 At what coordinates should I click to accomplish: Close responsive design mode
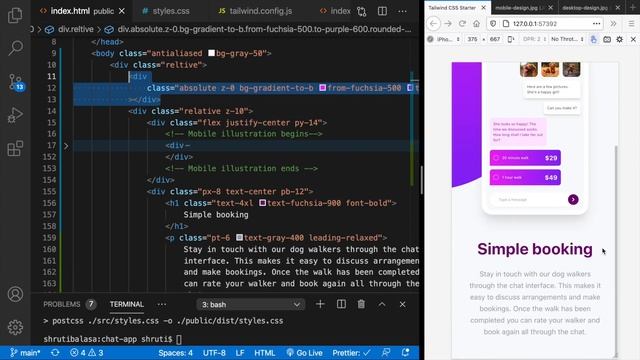coord(633,39)
